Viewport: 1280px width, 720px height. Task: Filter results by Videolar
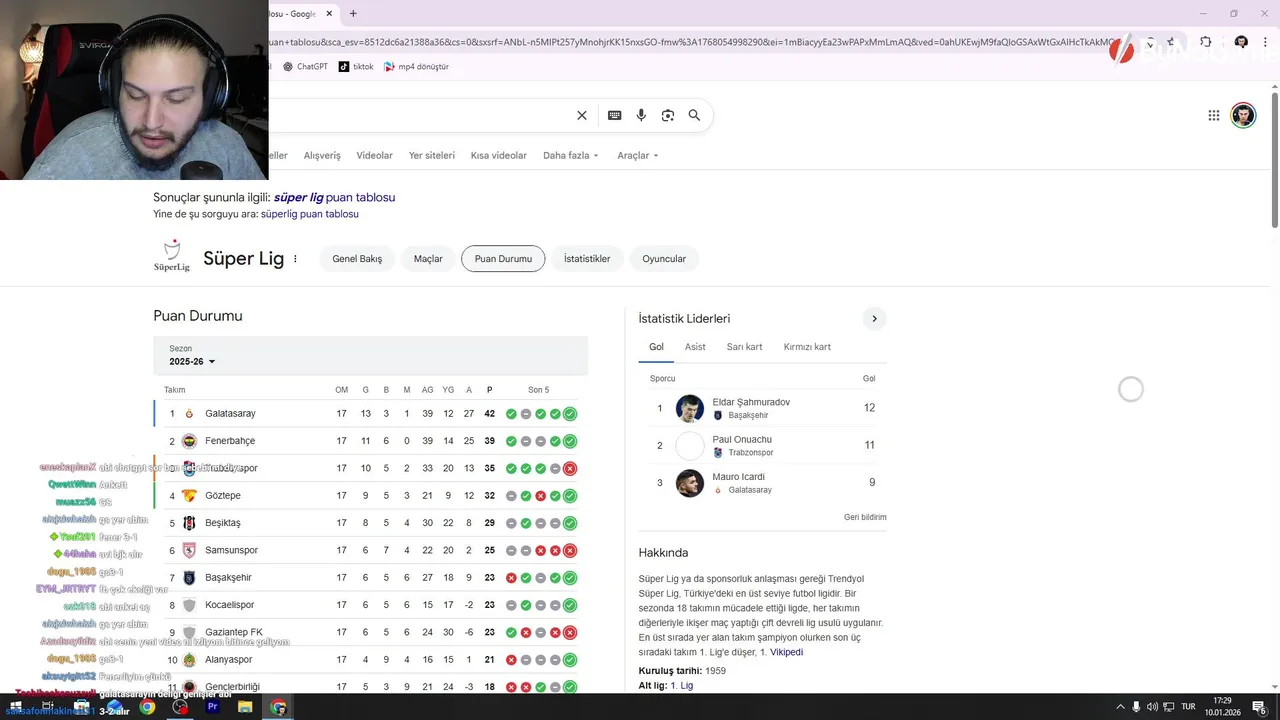coord(375,156)
